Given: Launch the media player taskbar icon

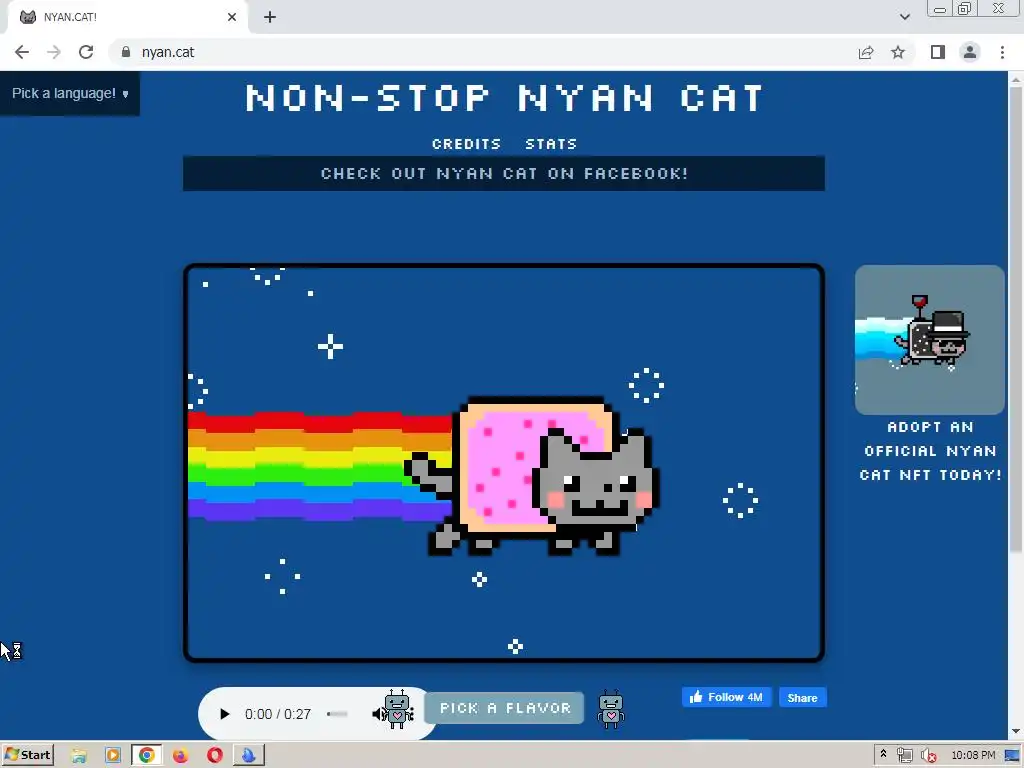Looking at the screenshot, I should [x=112, y=756].
